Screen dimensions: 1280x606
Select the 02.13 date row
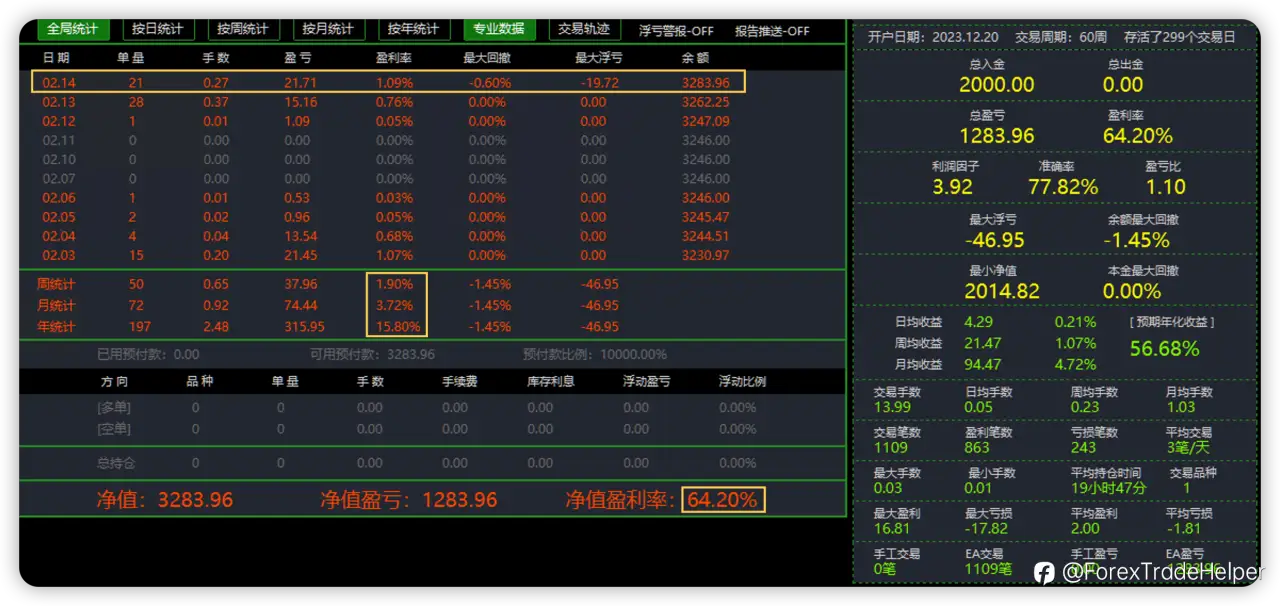pos(388,102)
